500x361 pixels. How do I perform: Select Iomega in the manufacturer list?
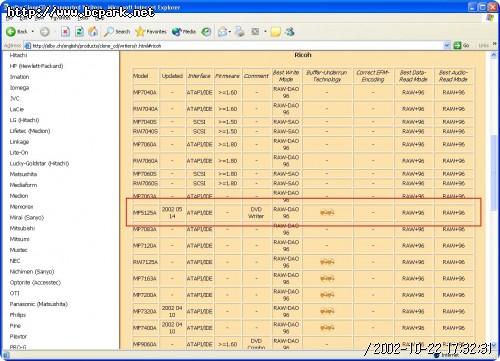[19, 88]
